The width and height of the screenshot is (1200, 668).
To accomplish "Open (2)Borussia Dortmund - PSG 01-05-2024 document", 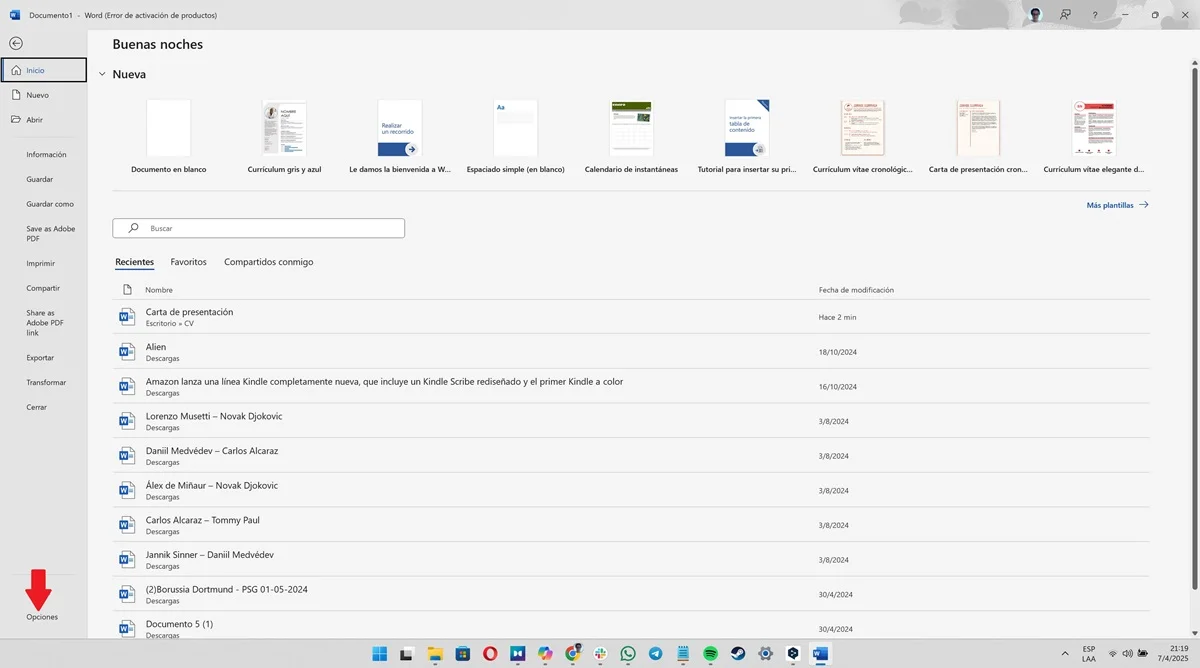I will click(x=632, y=594).
